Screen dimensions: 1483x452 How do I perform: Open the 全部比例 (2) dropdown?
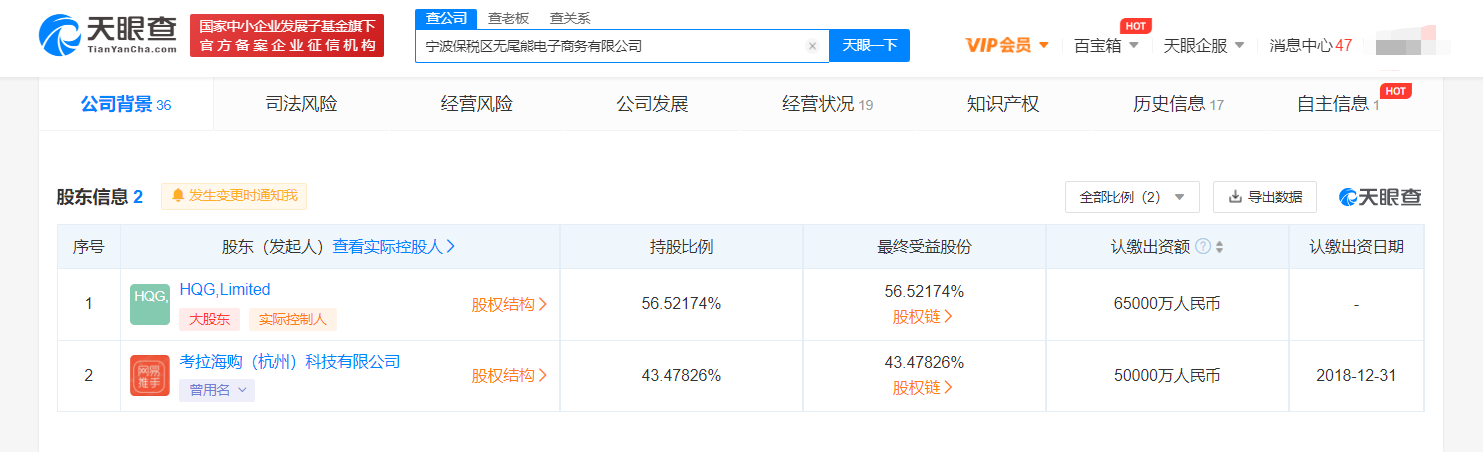[1132, 197]
